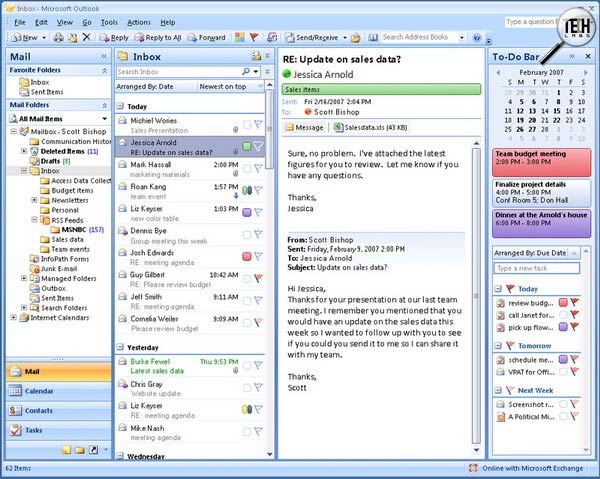Open the Edit menu
Image resolution: width=600 pixels, height=479 pixels.
coord(41,22)
